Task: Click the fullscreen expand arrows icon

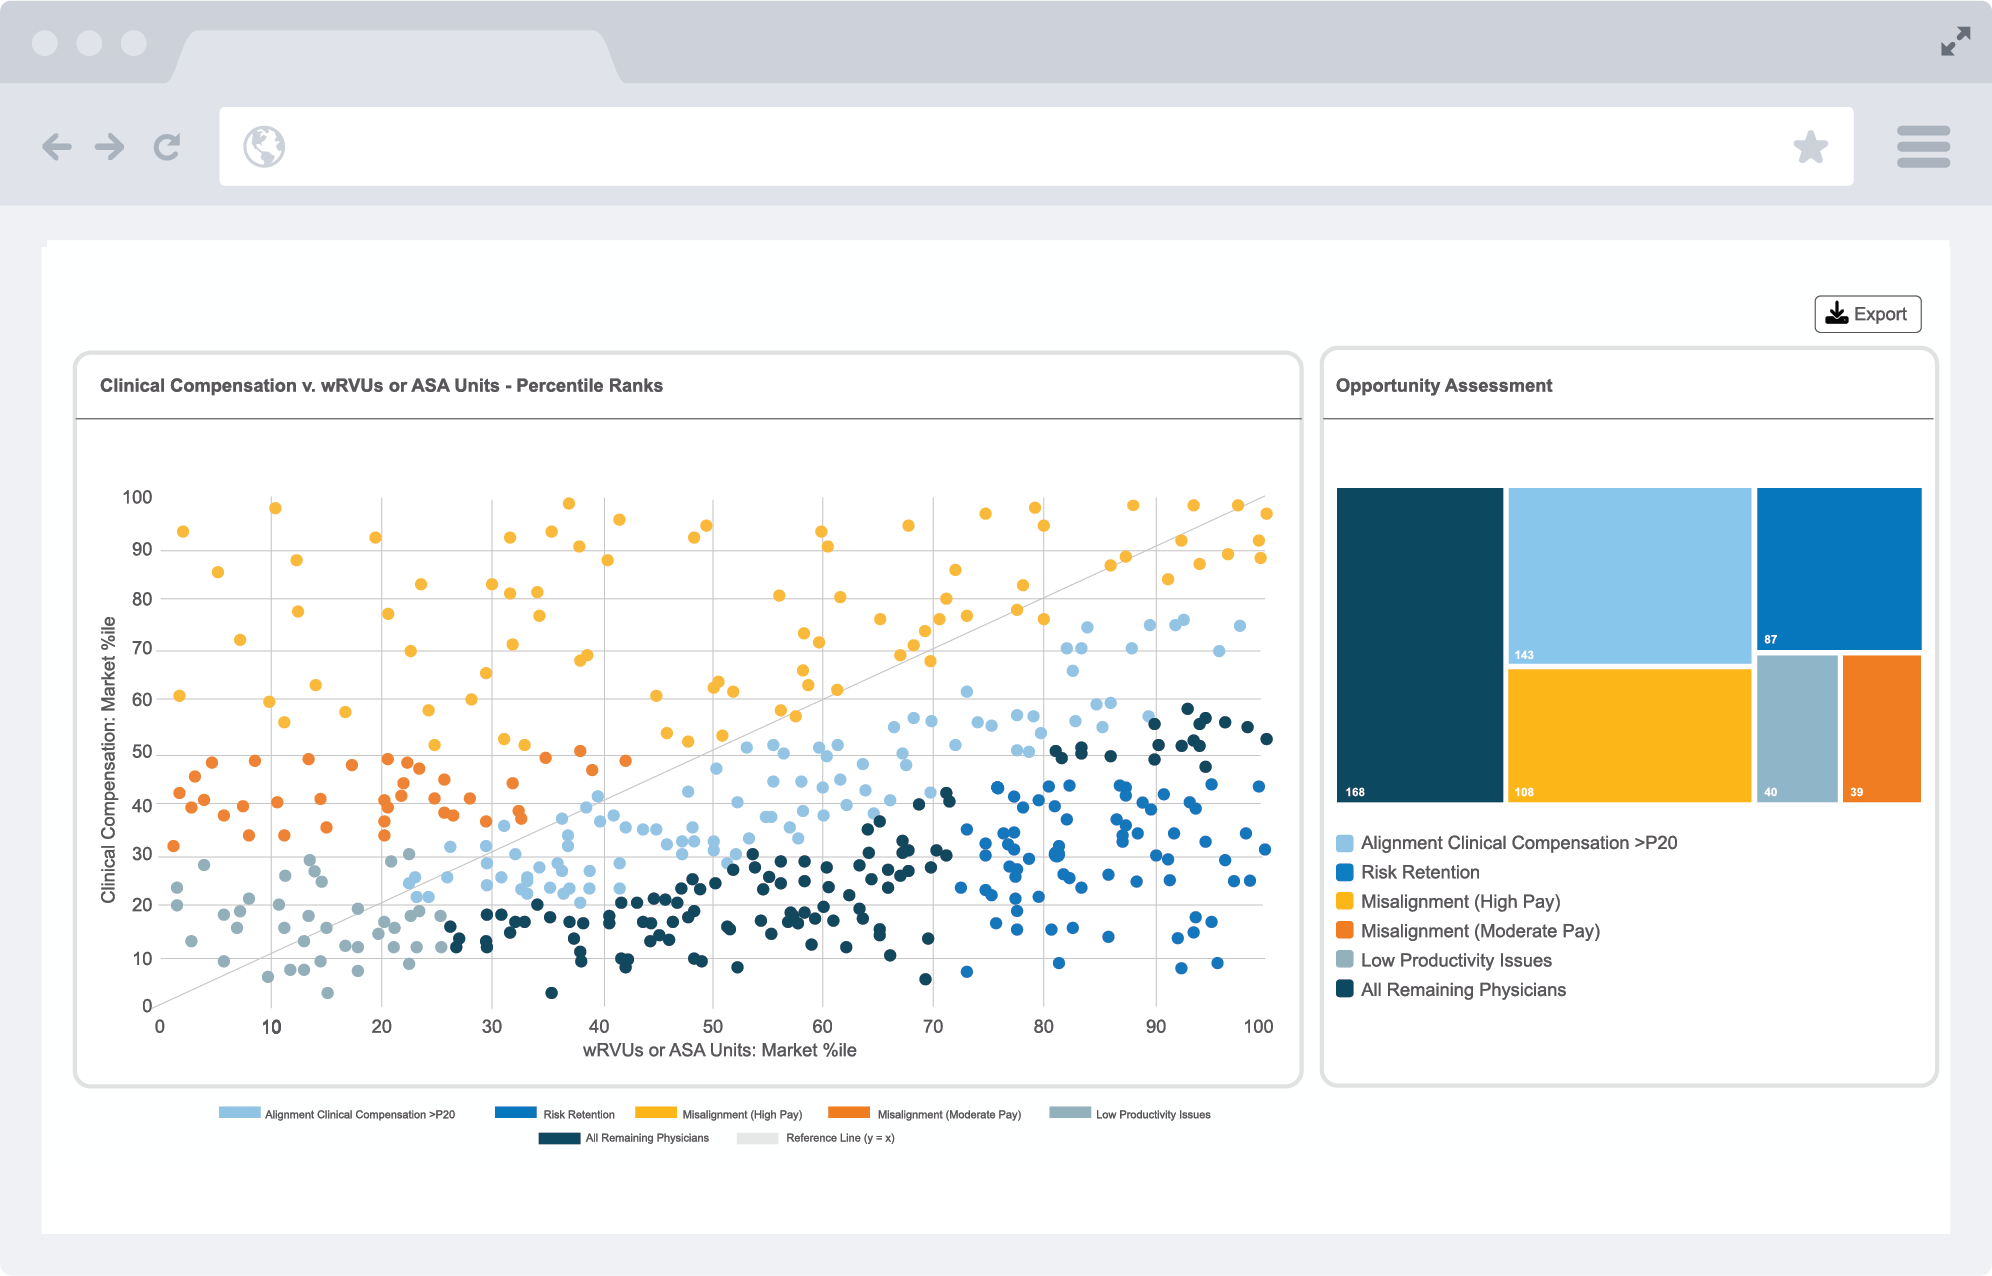Action: (1955, 42)
